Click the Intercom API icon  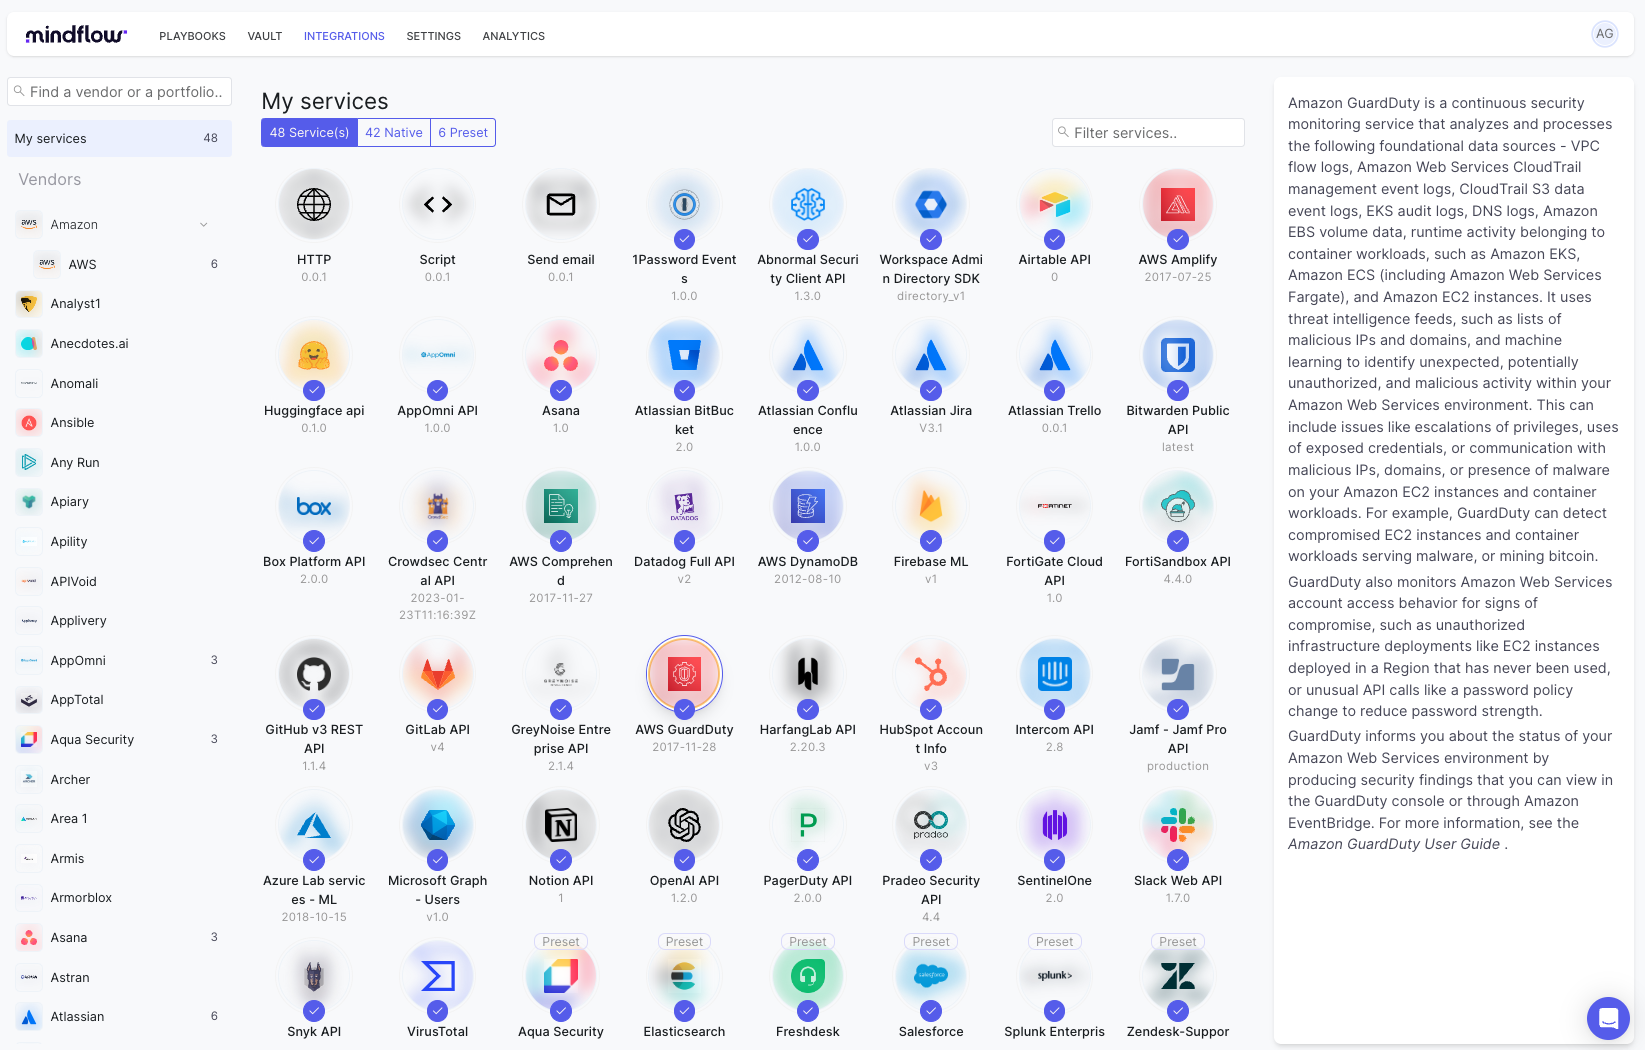tap(1054, 674)
